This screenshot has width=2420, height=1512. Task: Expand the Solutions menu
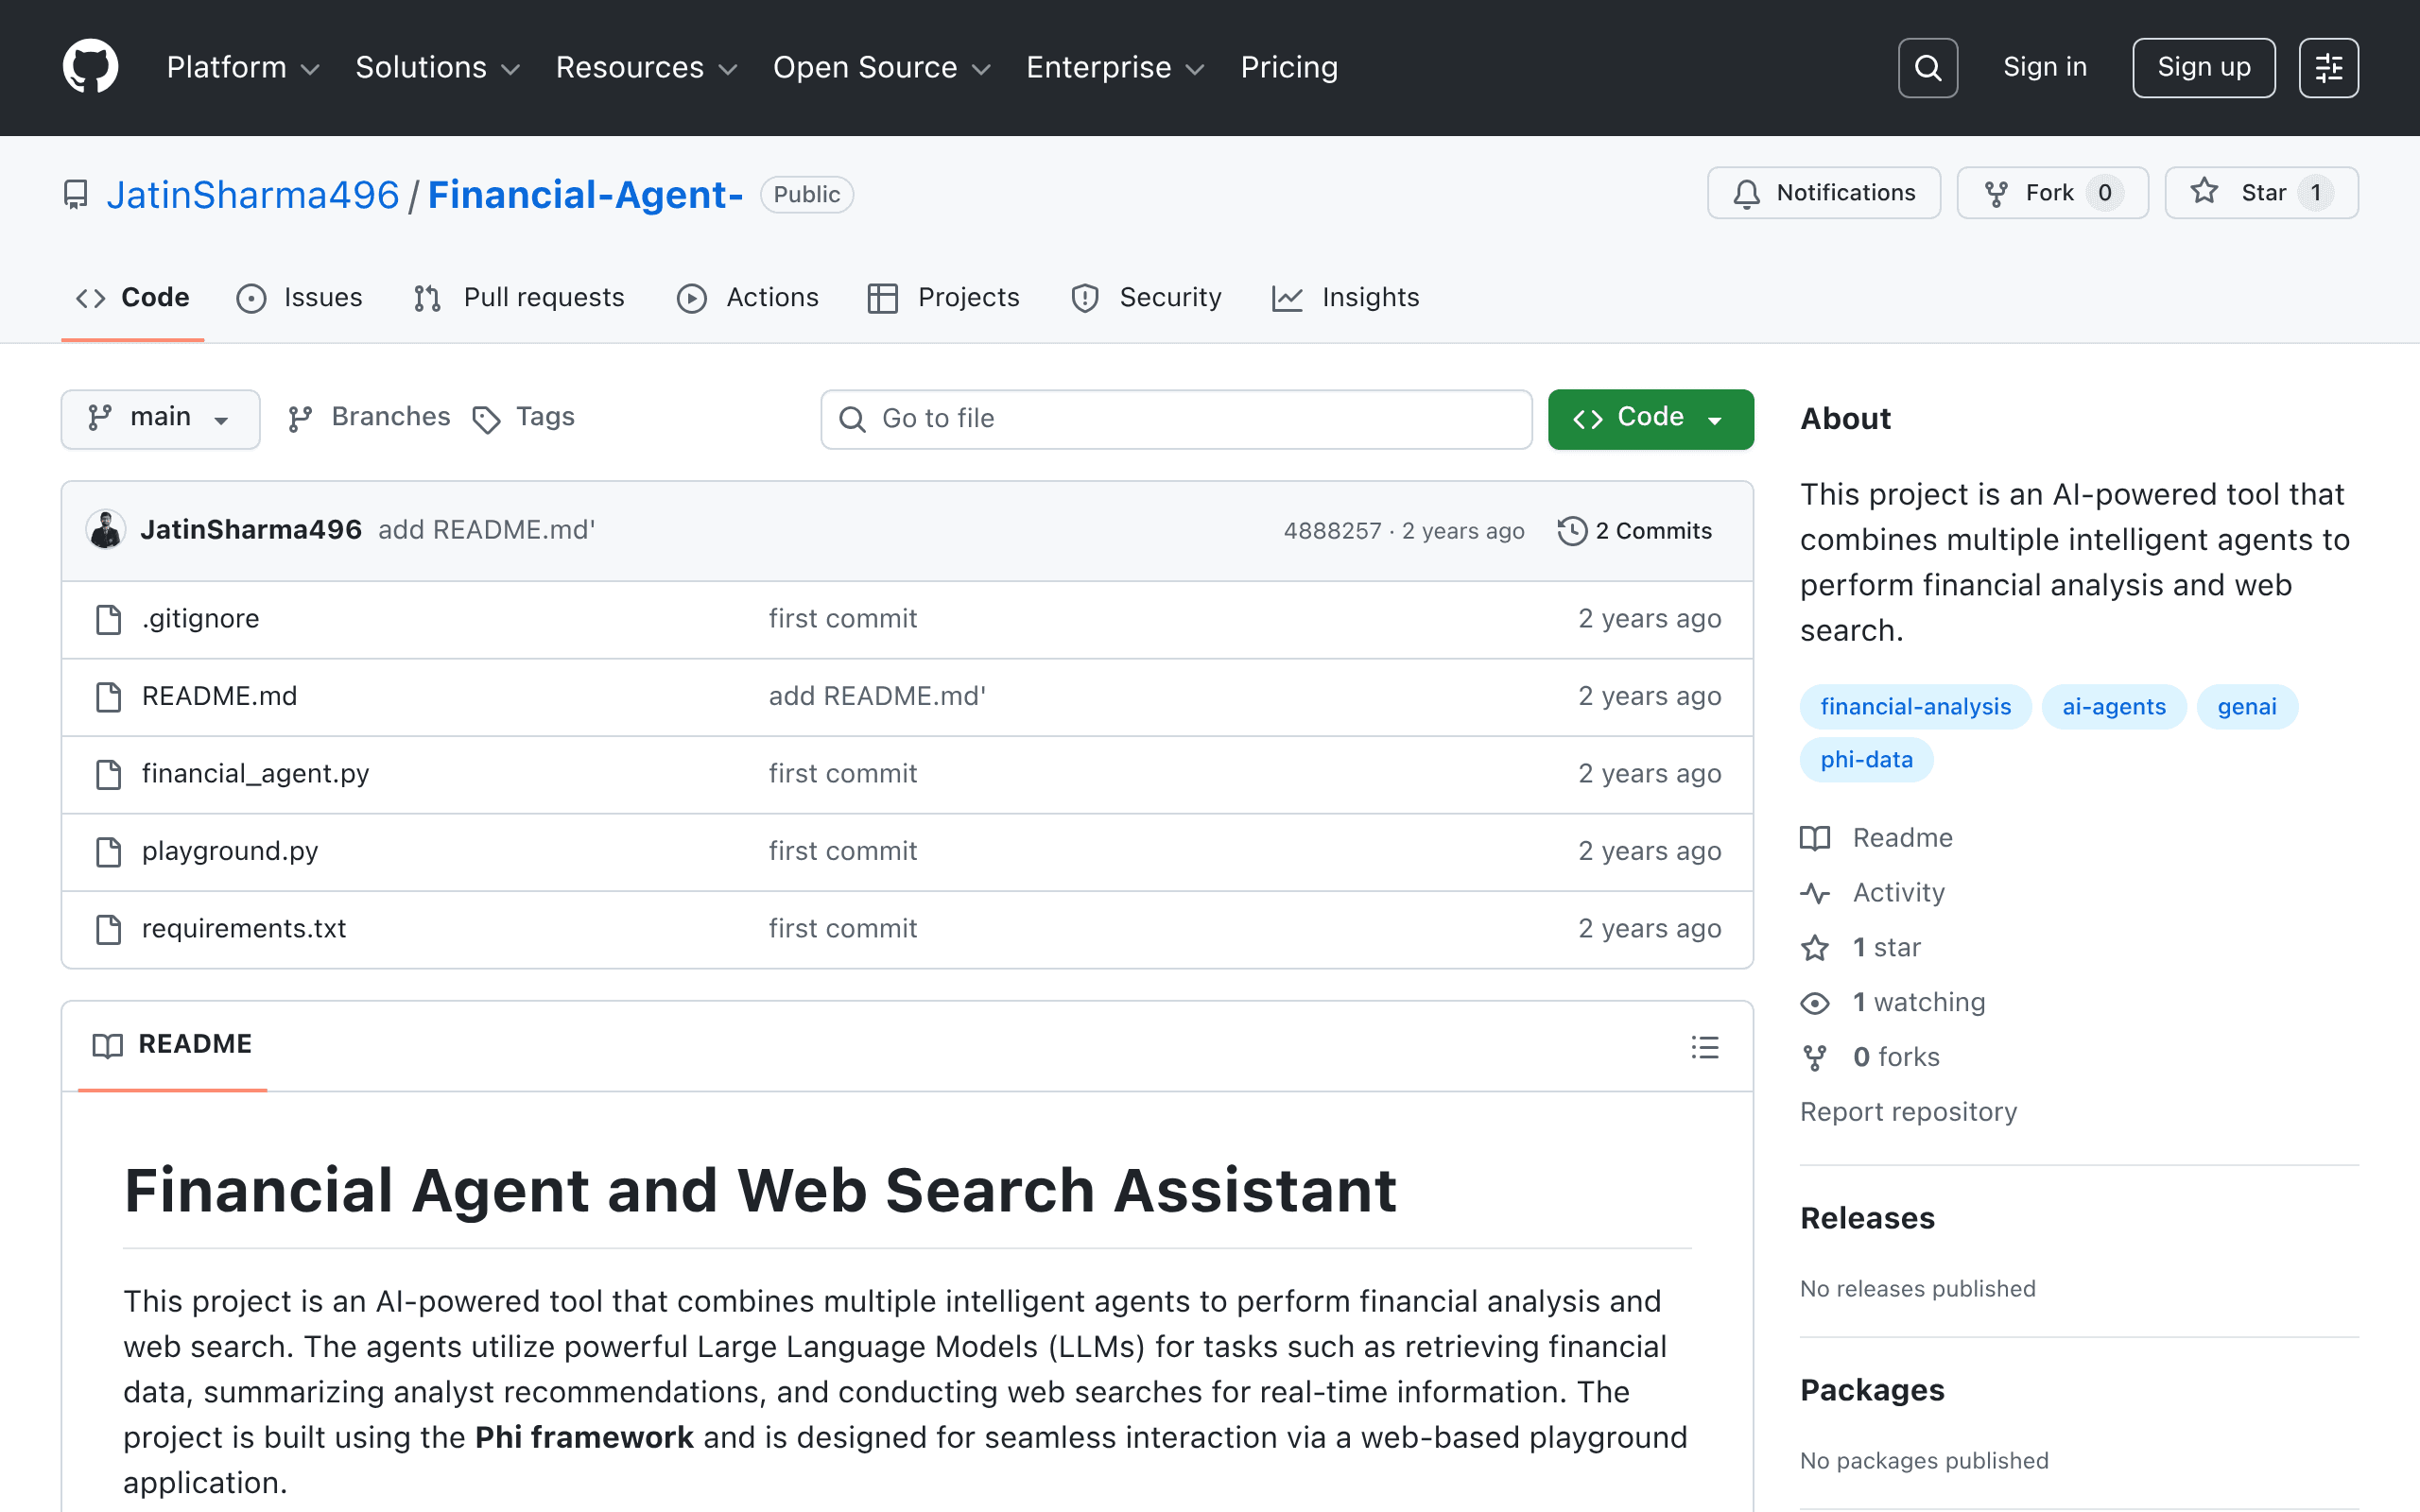click(438, 67)
